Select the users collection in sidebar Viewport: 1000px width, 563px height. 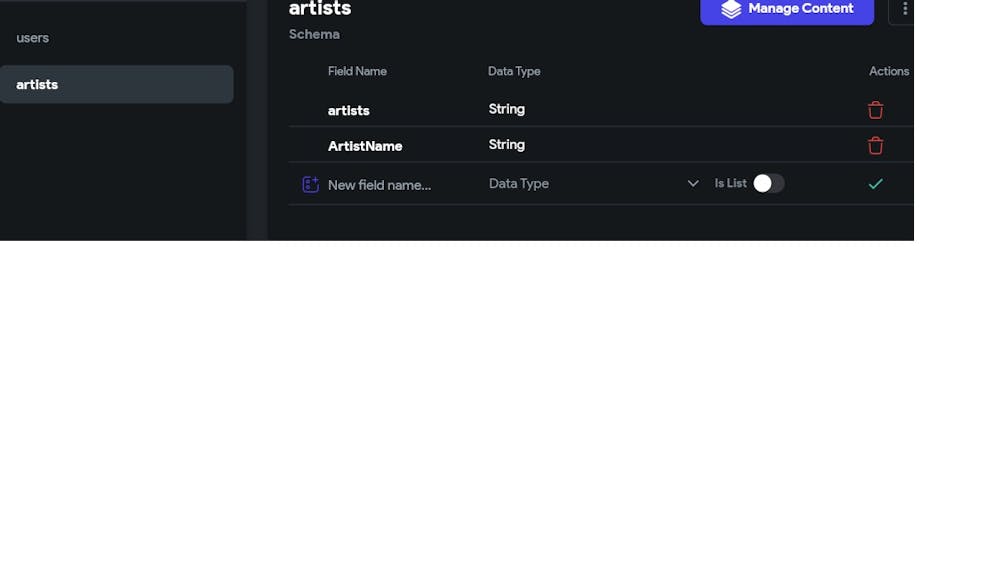click(33, 38)
